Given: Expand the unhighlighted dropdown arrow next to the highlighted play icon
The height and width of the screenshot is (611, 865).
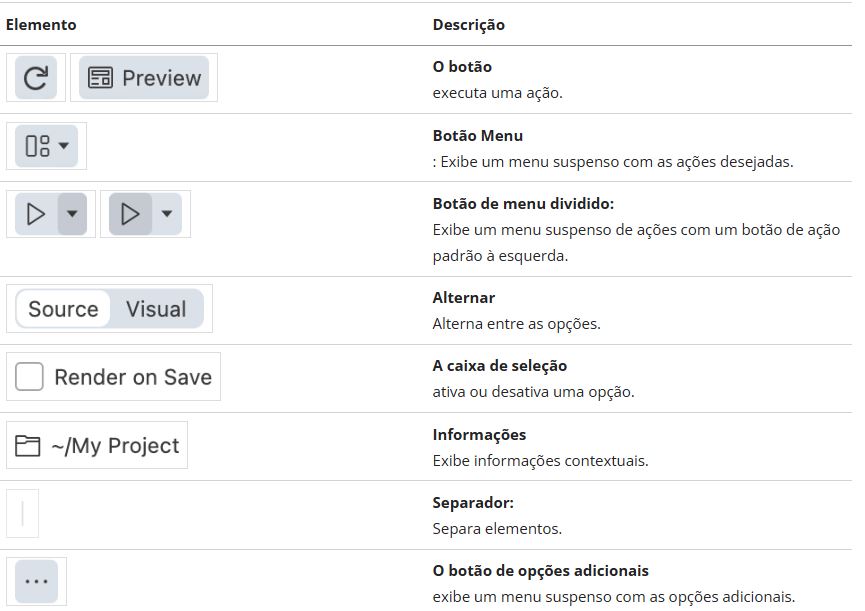Looking at the screenshot, I should [x=166, y=214].
